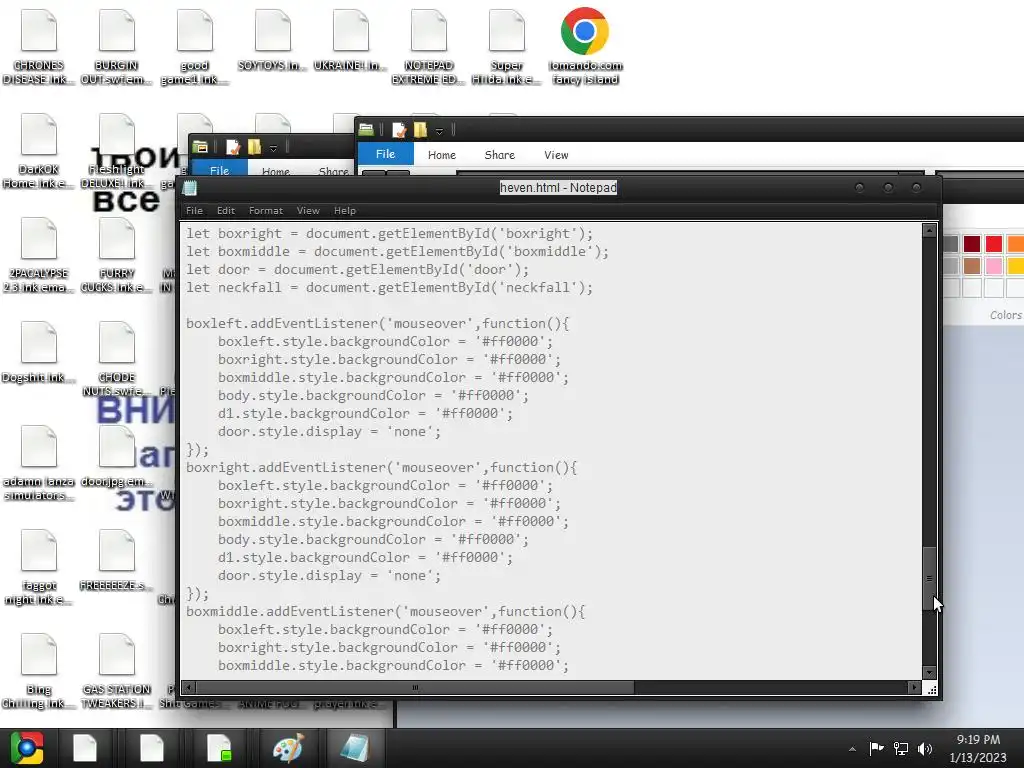Switch to View tab in front Explorer
This screenshot has width=1024, height=768.
click(556, 155)
